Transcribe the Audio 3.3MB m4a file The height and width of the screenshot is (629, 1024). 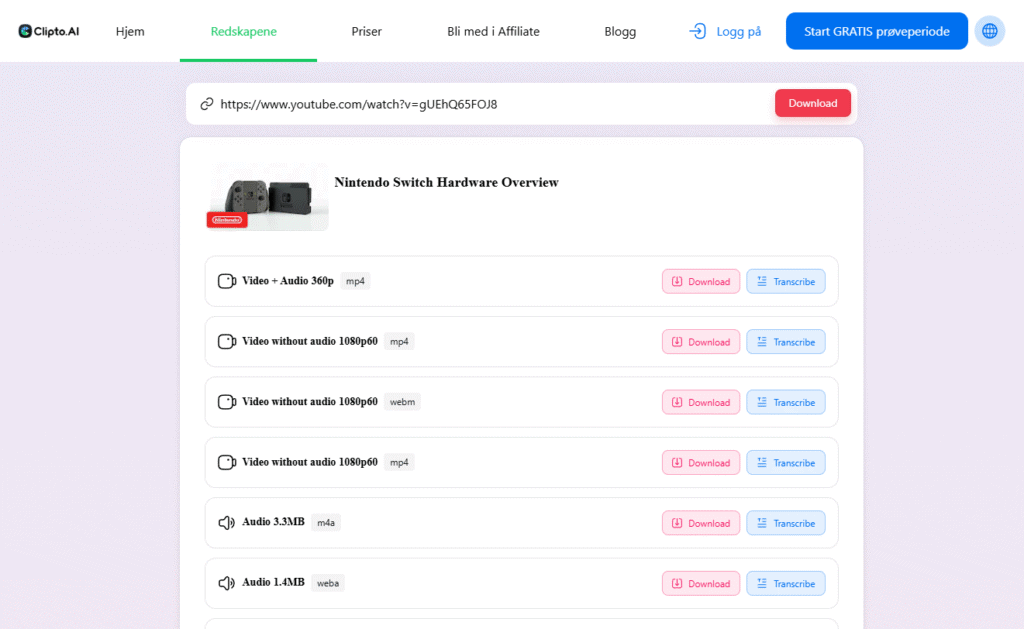tap(786, 523)
